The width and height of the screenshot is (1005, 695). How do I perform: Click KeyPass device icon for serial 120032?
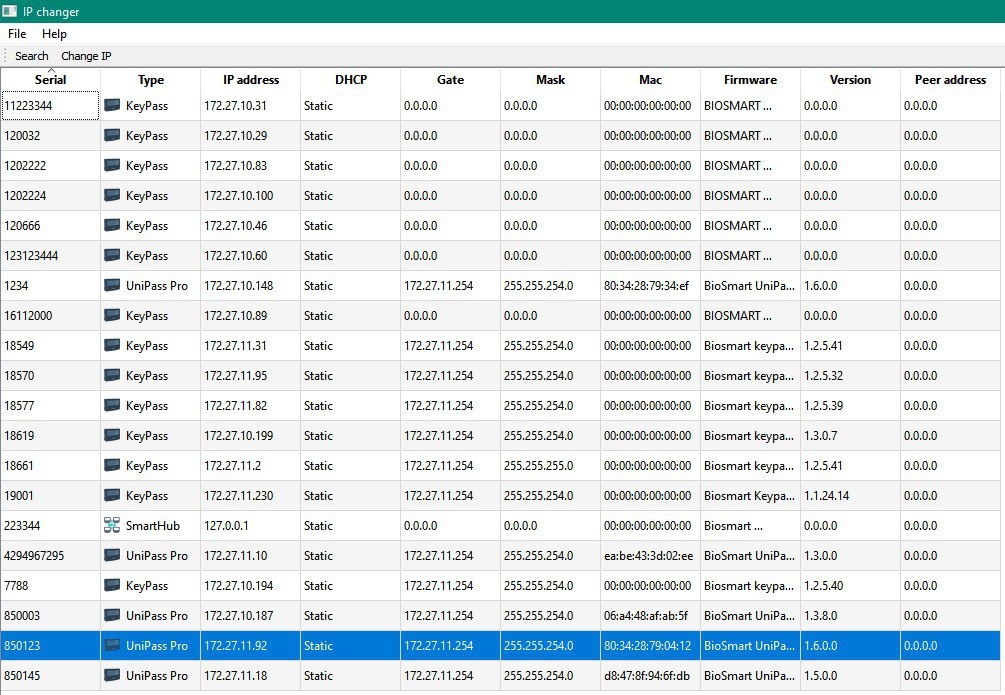click(x=112, y=135)
